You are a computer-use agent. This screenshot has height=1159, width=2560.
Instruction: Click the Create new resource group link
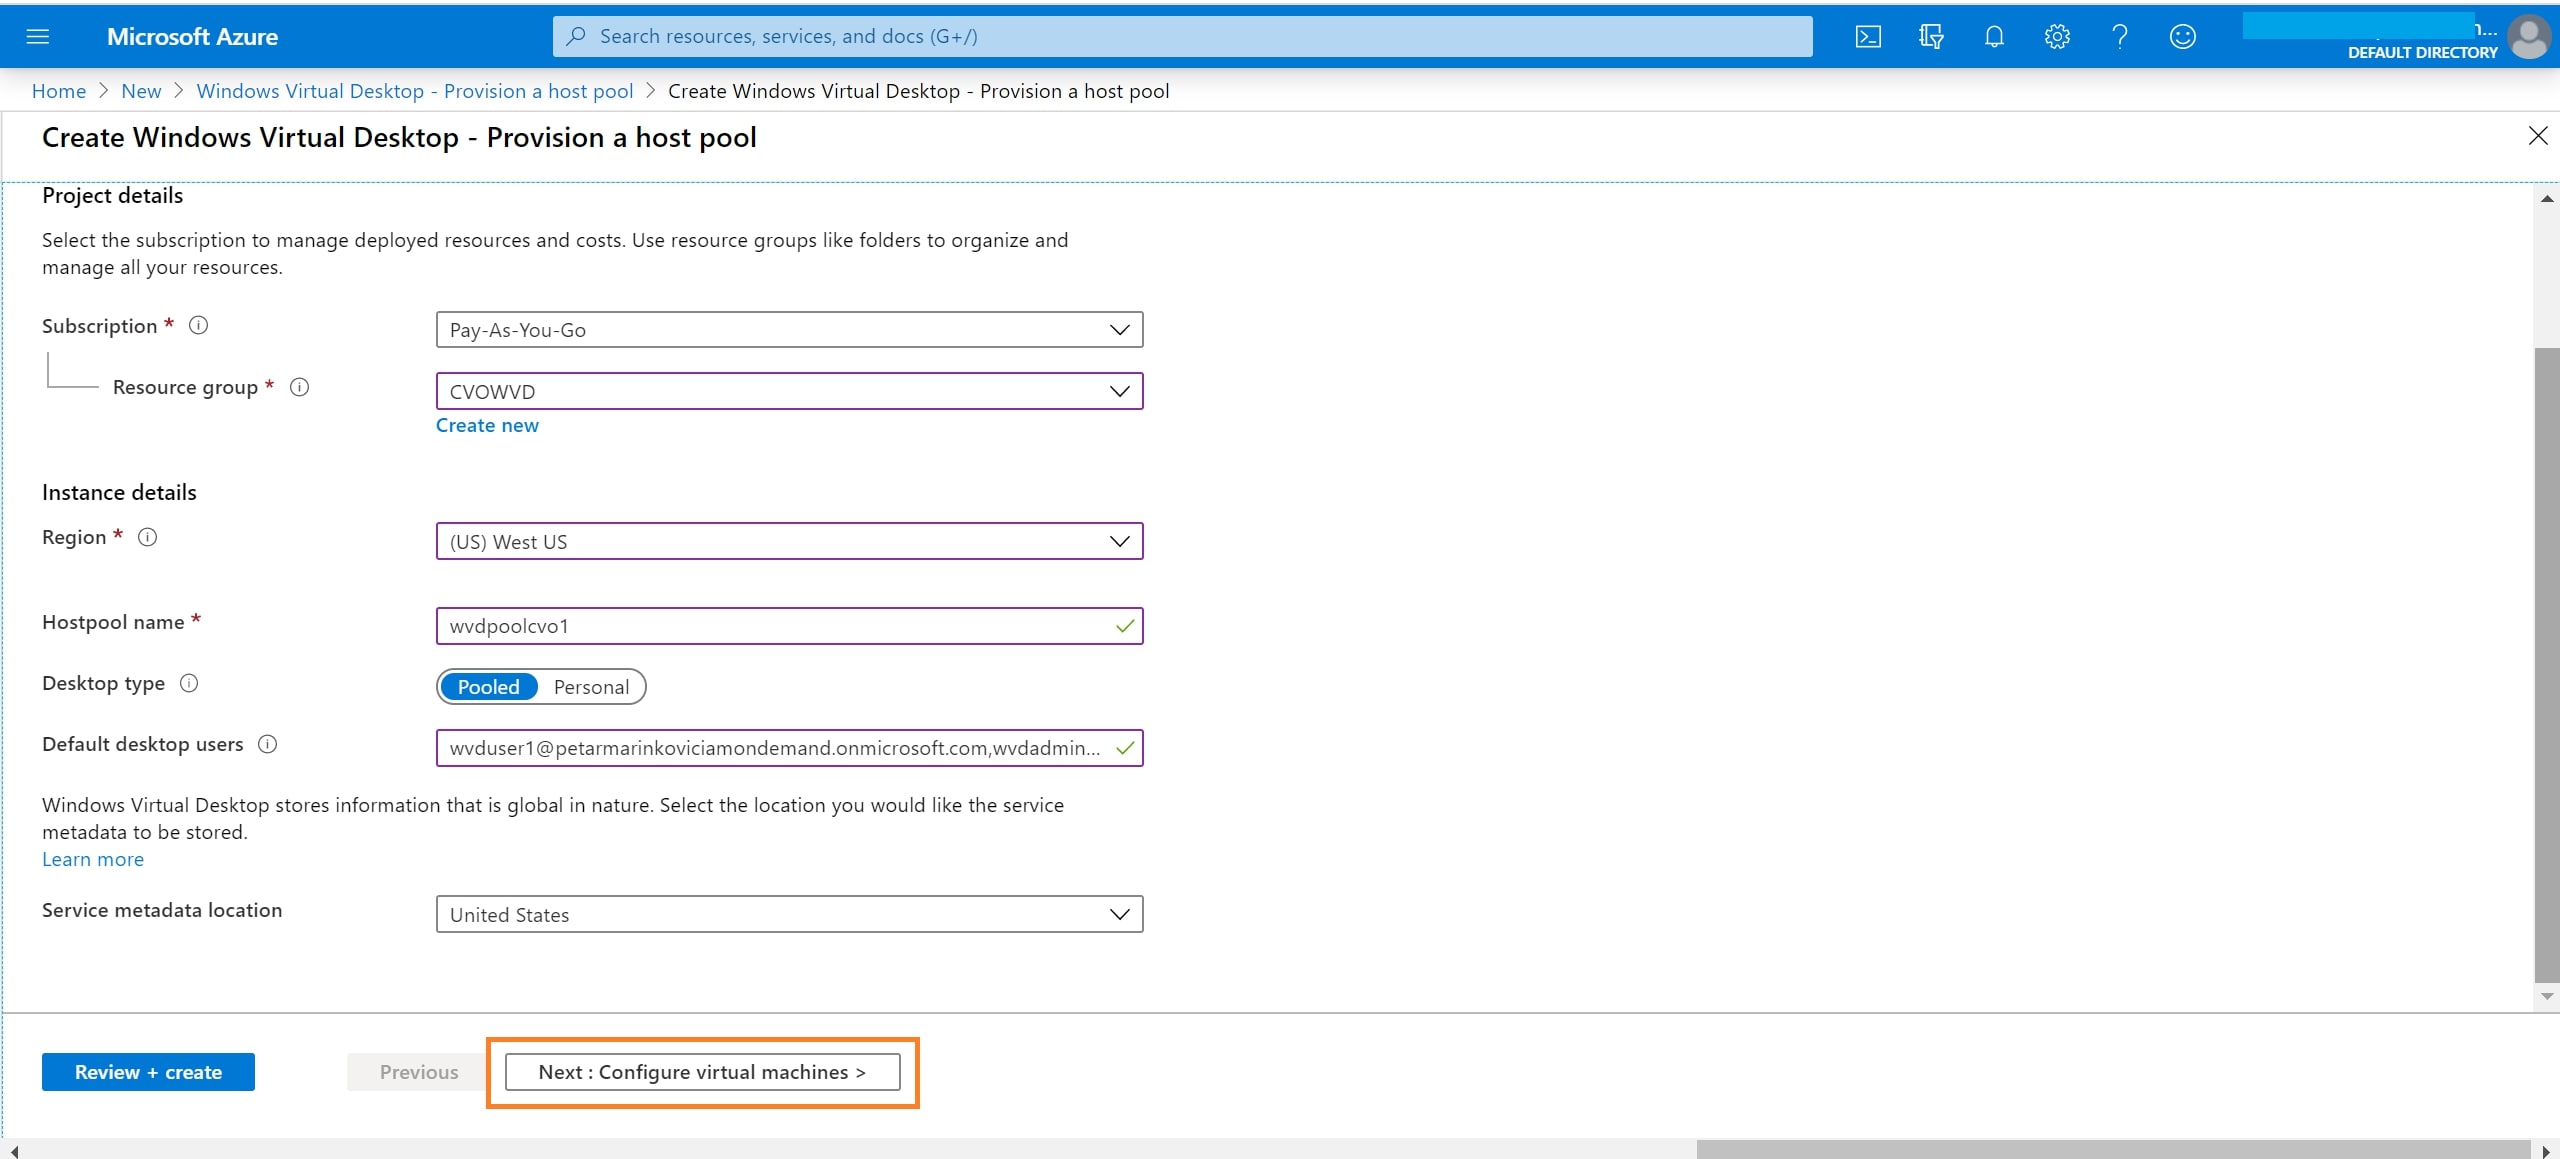click(487, 425)
